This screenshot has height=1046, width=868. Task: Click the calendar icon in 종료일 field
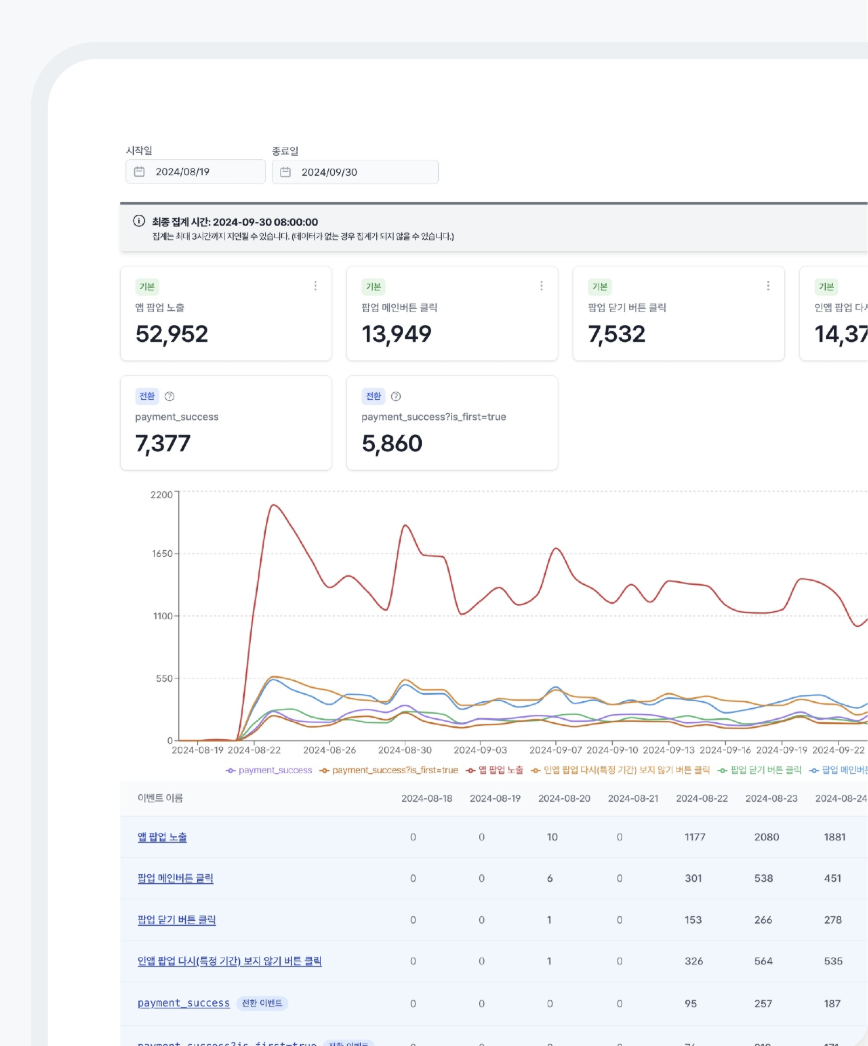click(285, 172)
